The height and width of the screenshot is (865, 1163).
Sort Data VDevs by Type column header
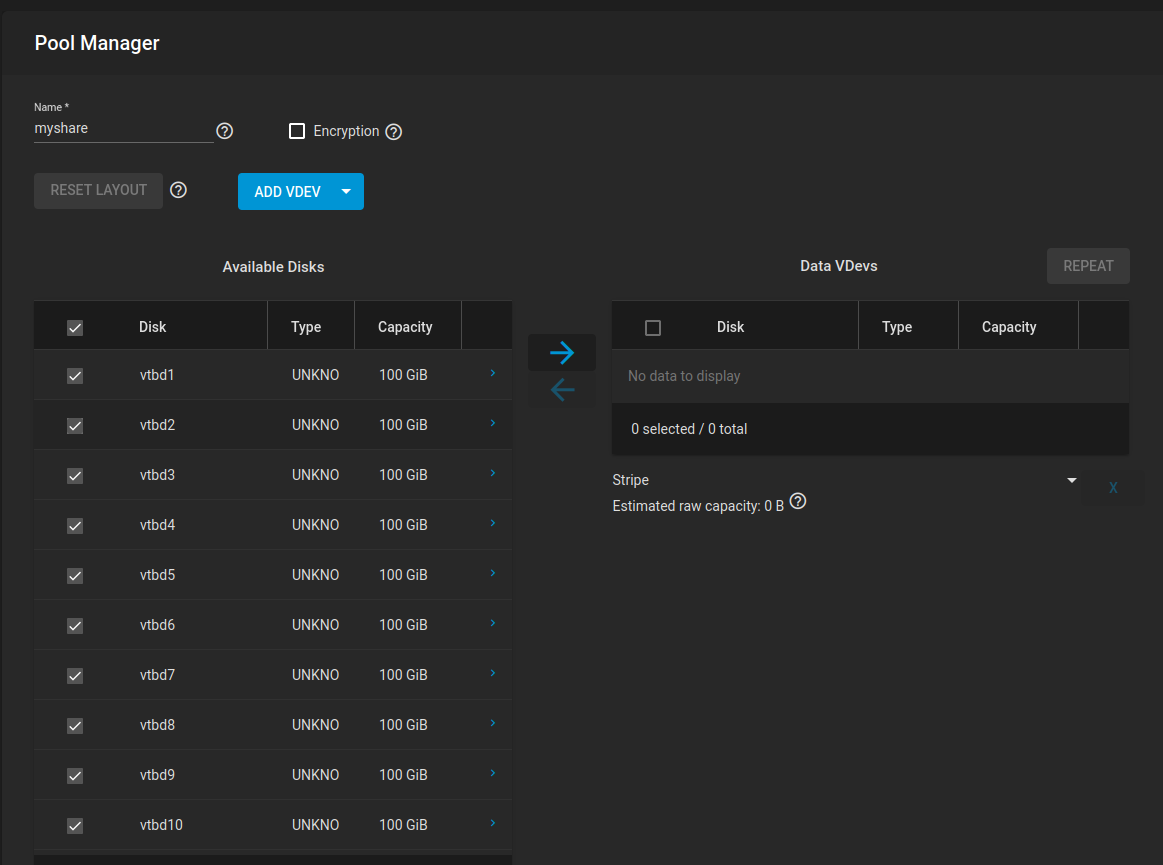click(x=897, y=327)
